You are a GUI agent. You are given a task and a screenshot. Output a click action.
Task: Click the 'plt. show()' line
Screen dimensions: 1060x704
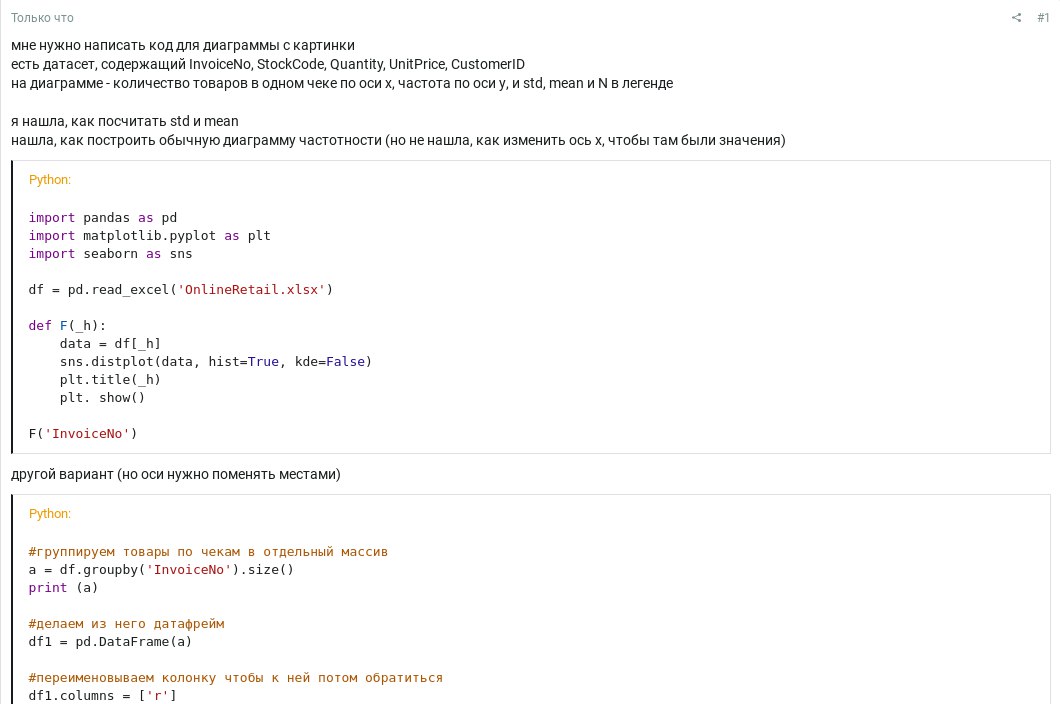102,398
